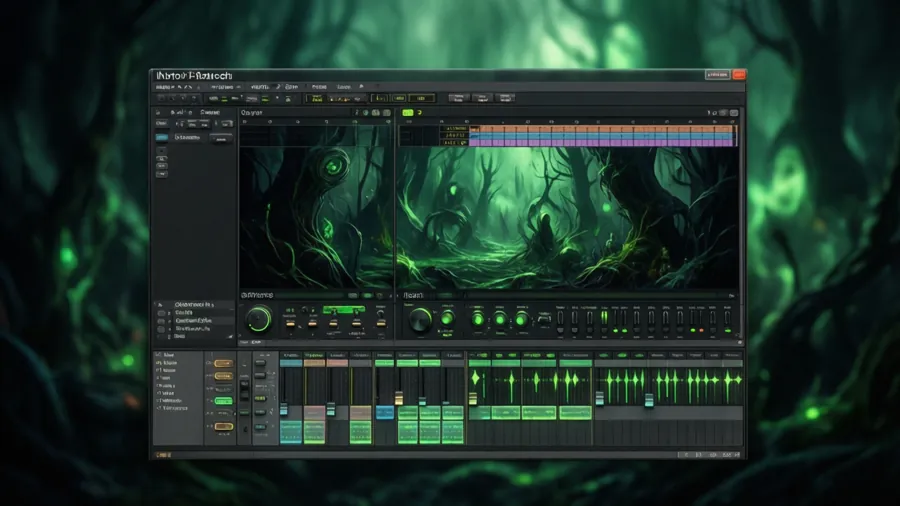Check the first checkbox in lower-left list
The height and width of the screenshot is (506, 900).
tap(161, 313)
